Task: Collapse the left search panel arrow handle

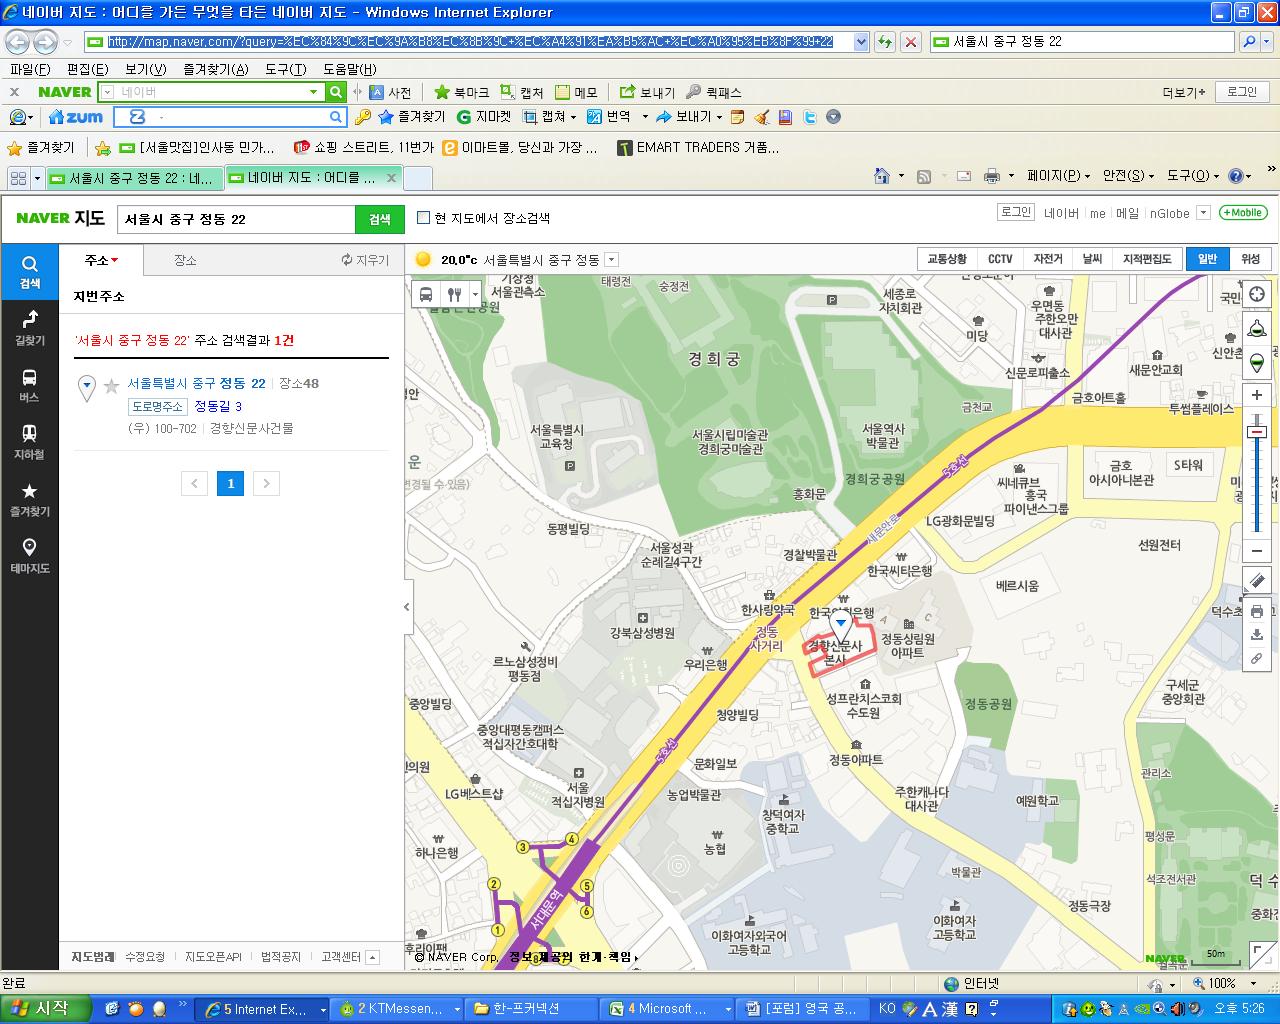Action: [407, 607]
